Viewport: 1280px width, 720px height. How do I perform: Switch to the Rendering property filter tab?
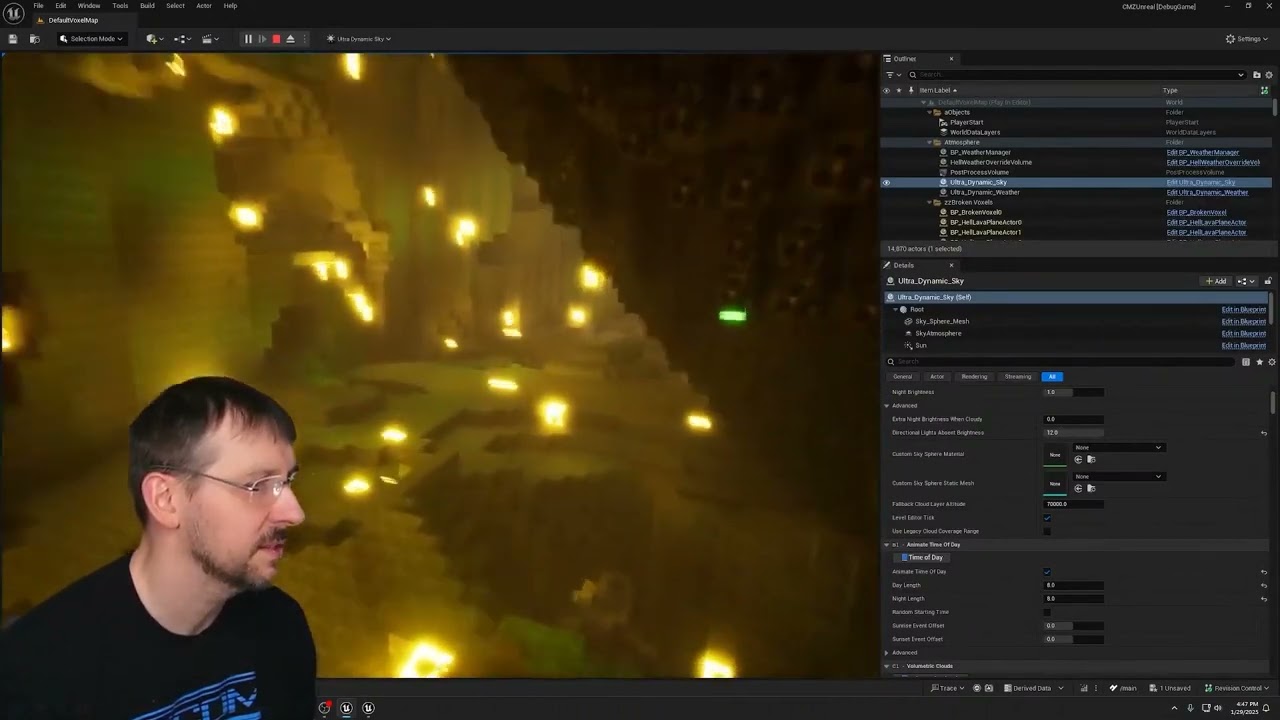click(974, 377)
